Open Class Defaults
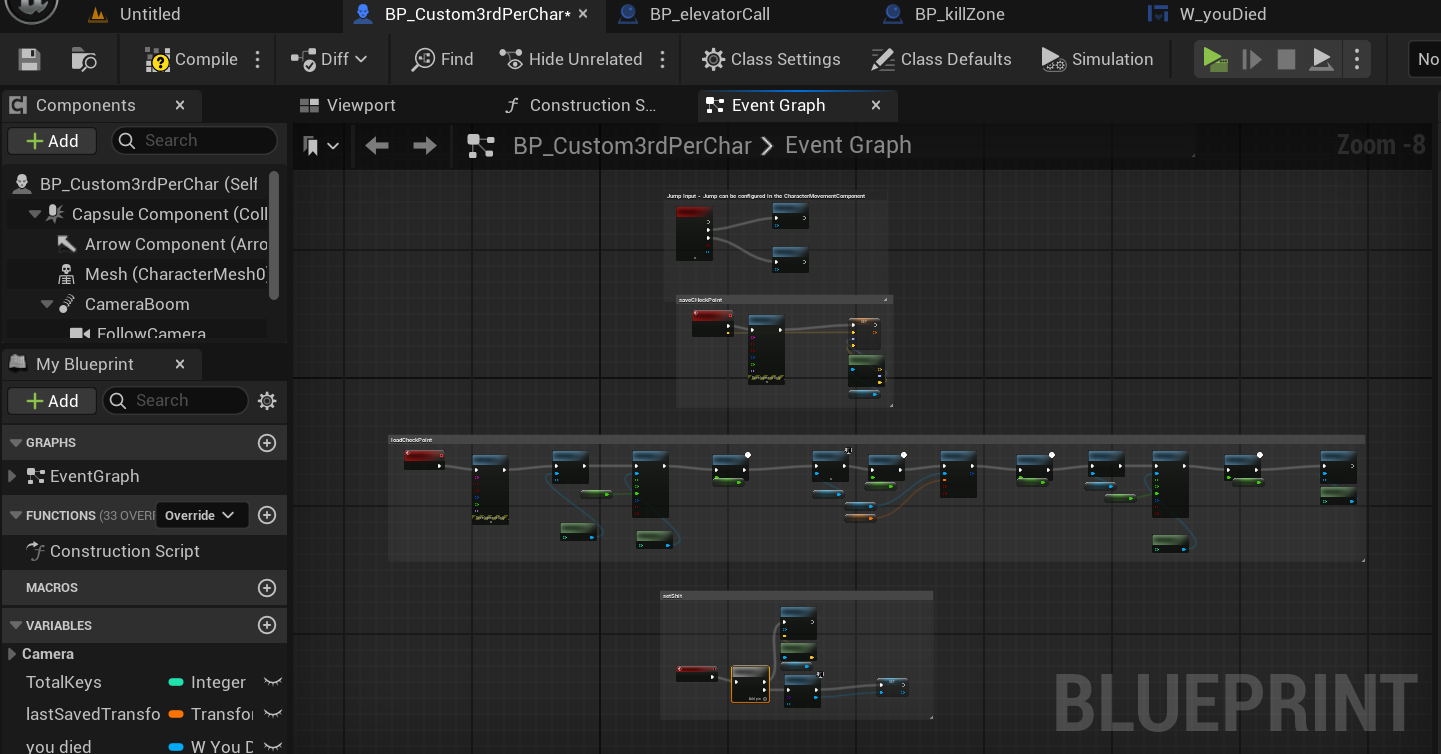This screenshot has width=1441, height=754. point(941,60)
